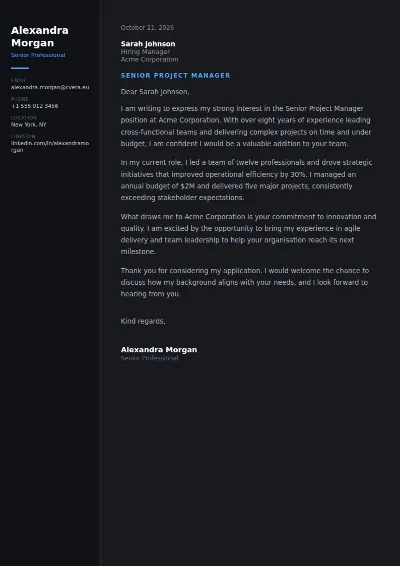The image size is (400, 566).
Task: Click the Kind regards closing
Action: point(143,321)
